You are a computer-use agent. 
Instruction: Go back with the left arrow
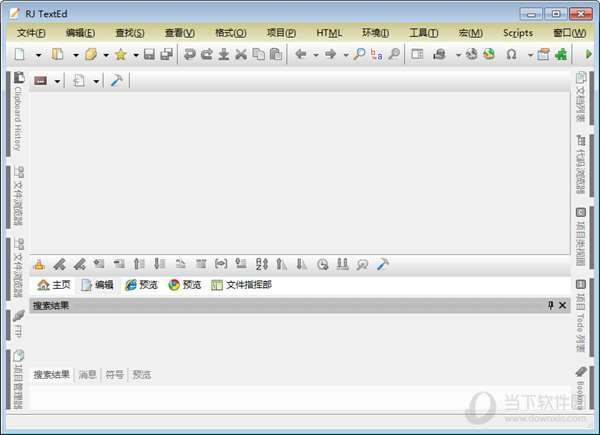[x=301, y=54]
